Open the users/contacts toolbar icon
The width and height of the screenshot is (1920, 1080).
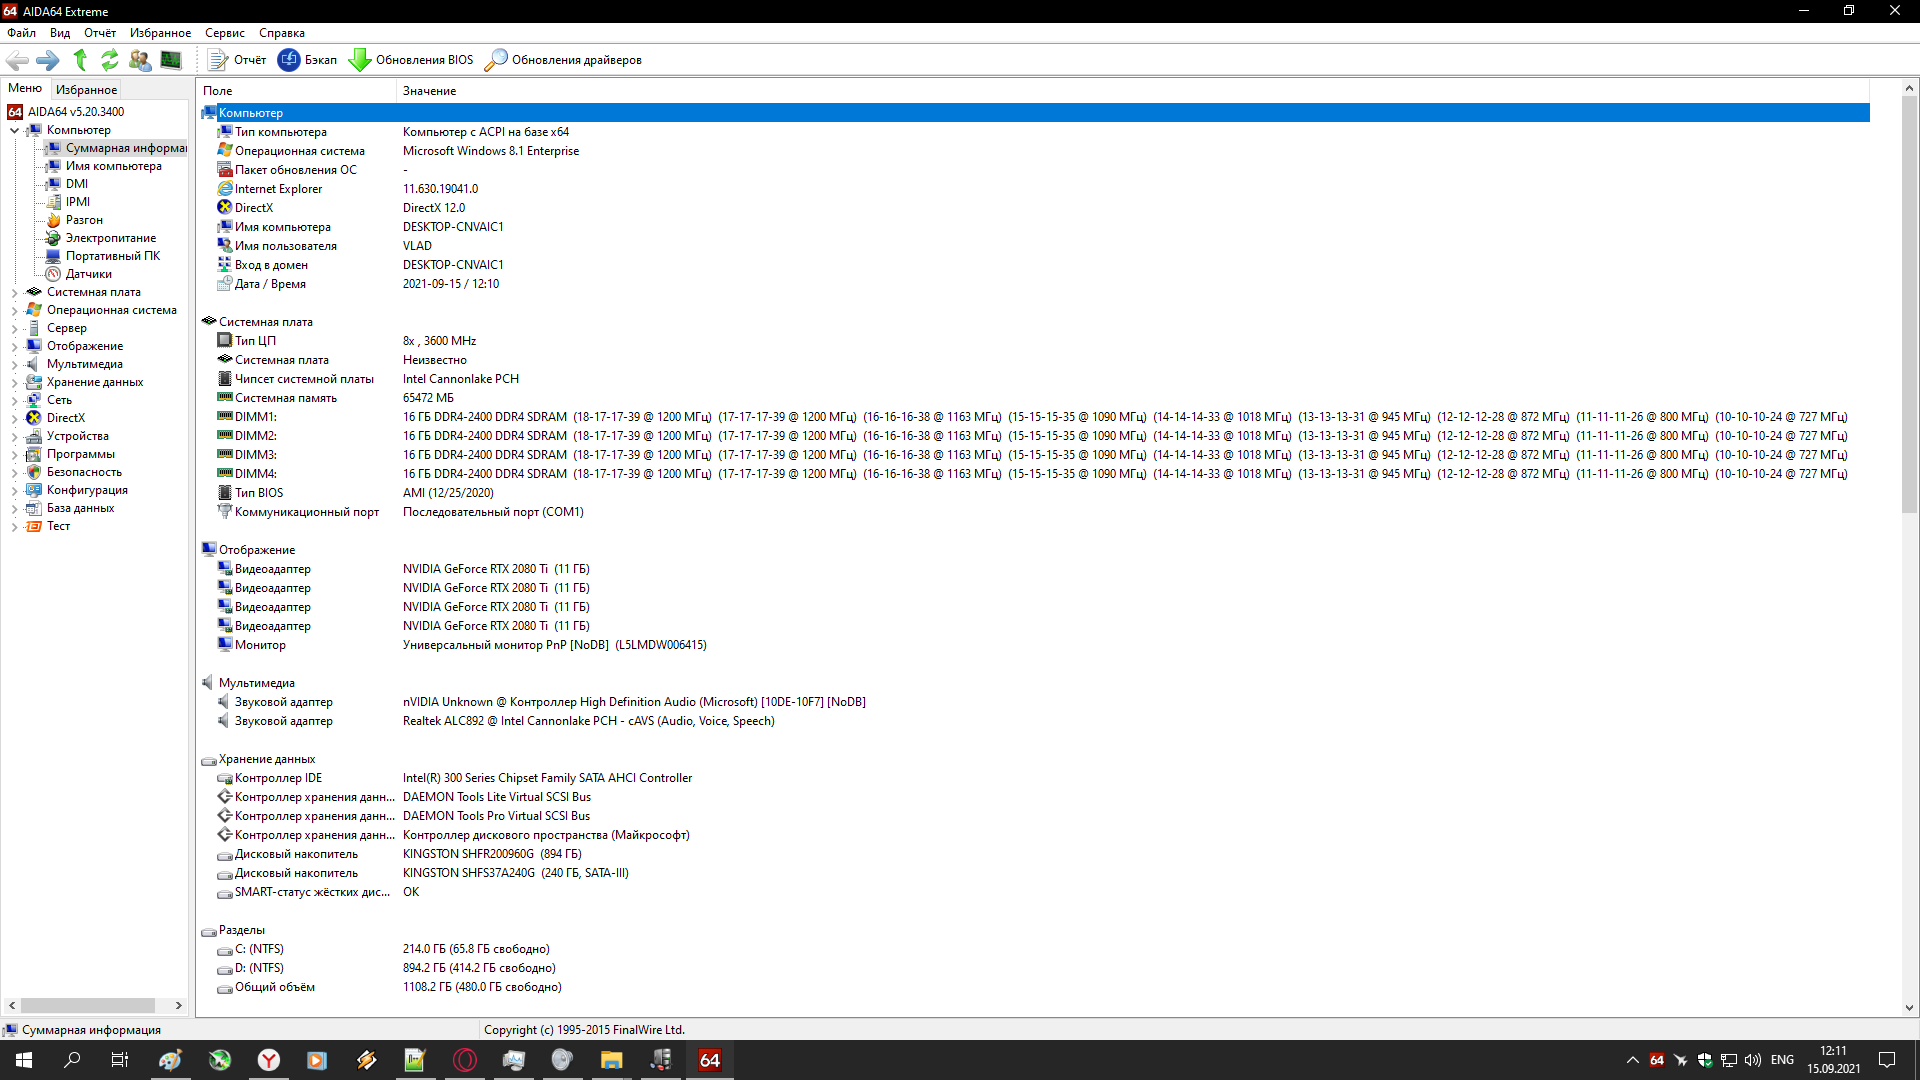tap(140, 60)
